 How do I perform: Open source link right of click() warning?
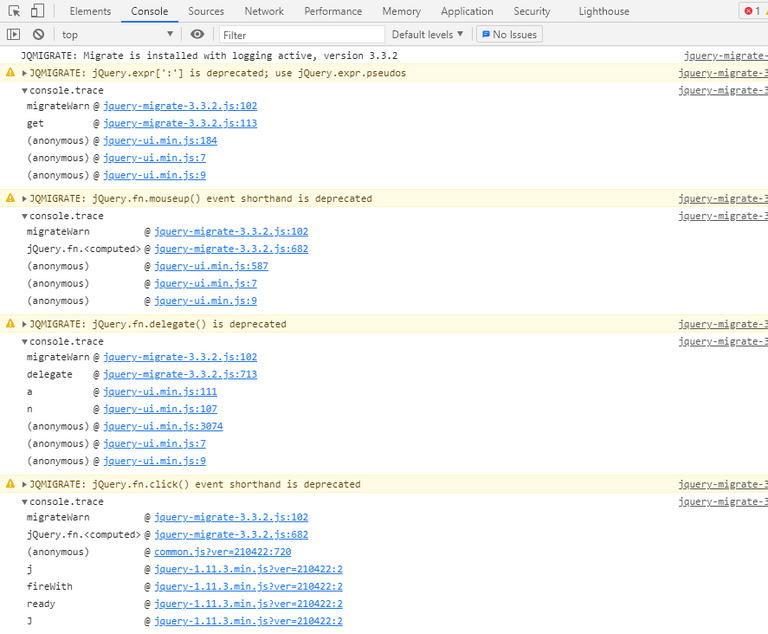(723, 484)
